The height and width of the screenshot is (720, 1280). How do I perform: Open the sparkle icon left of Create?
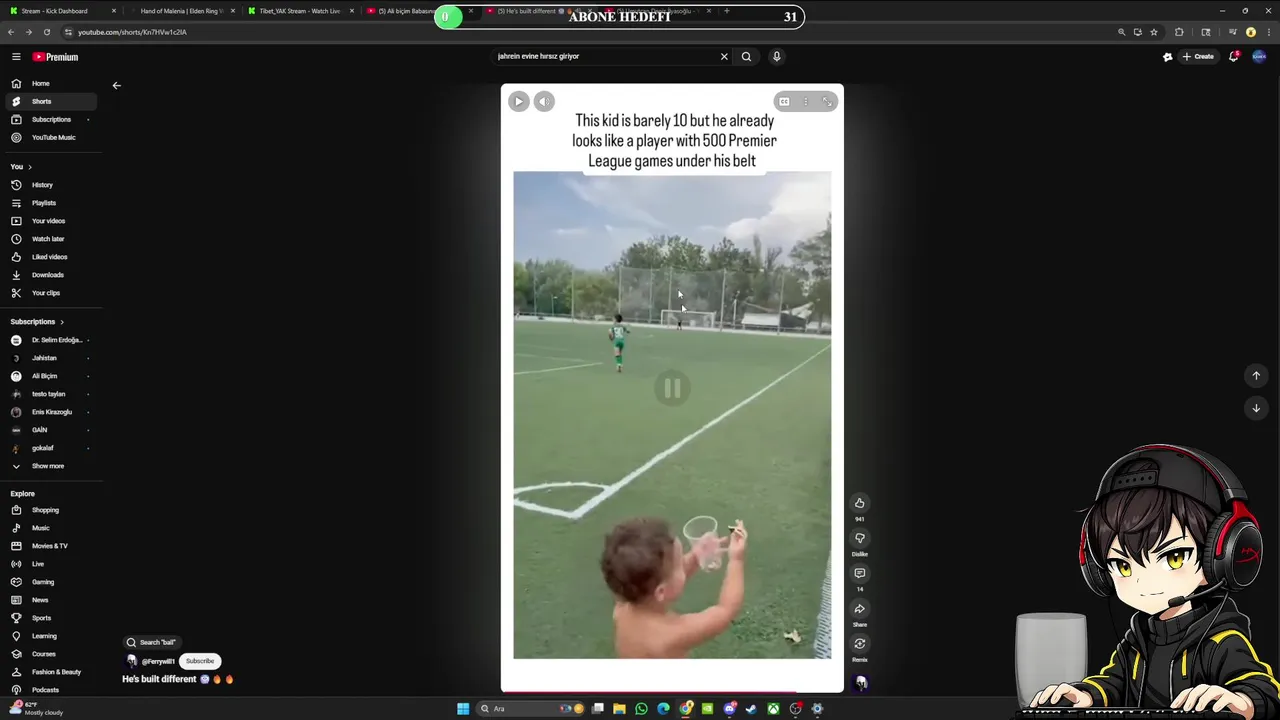tap(1167, 57)
